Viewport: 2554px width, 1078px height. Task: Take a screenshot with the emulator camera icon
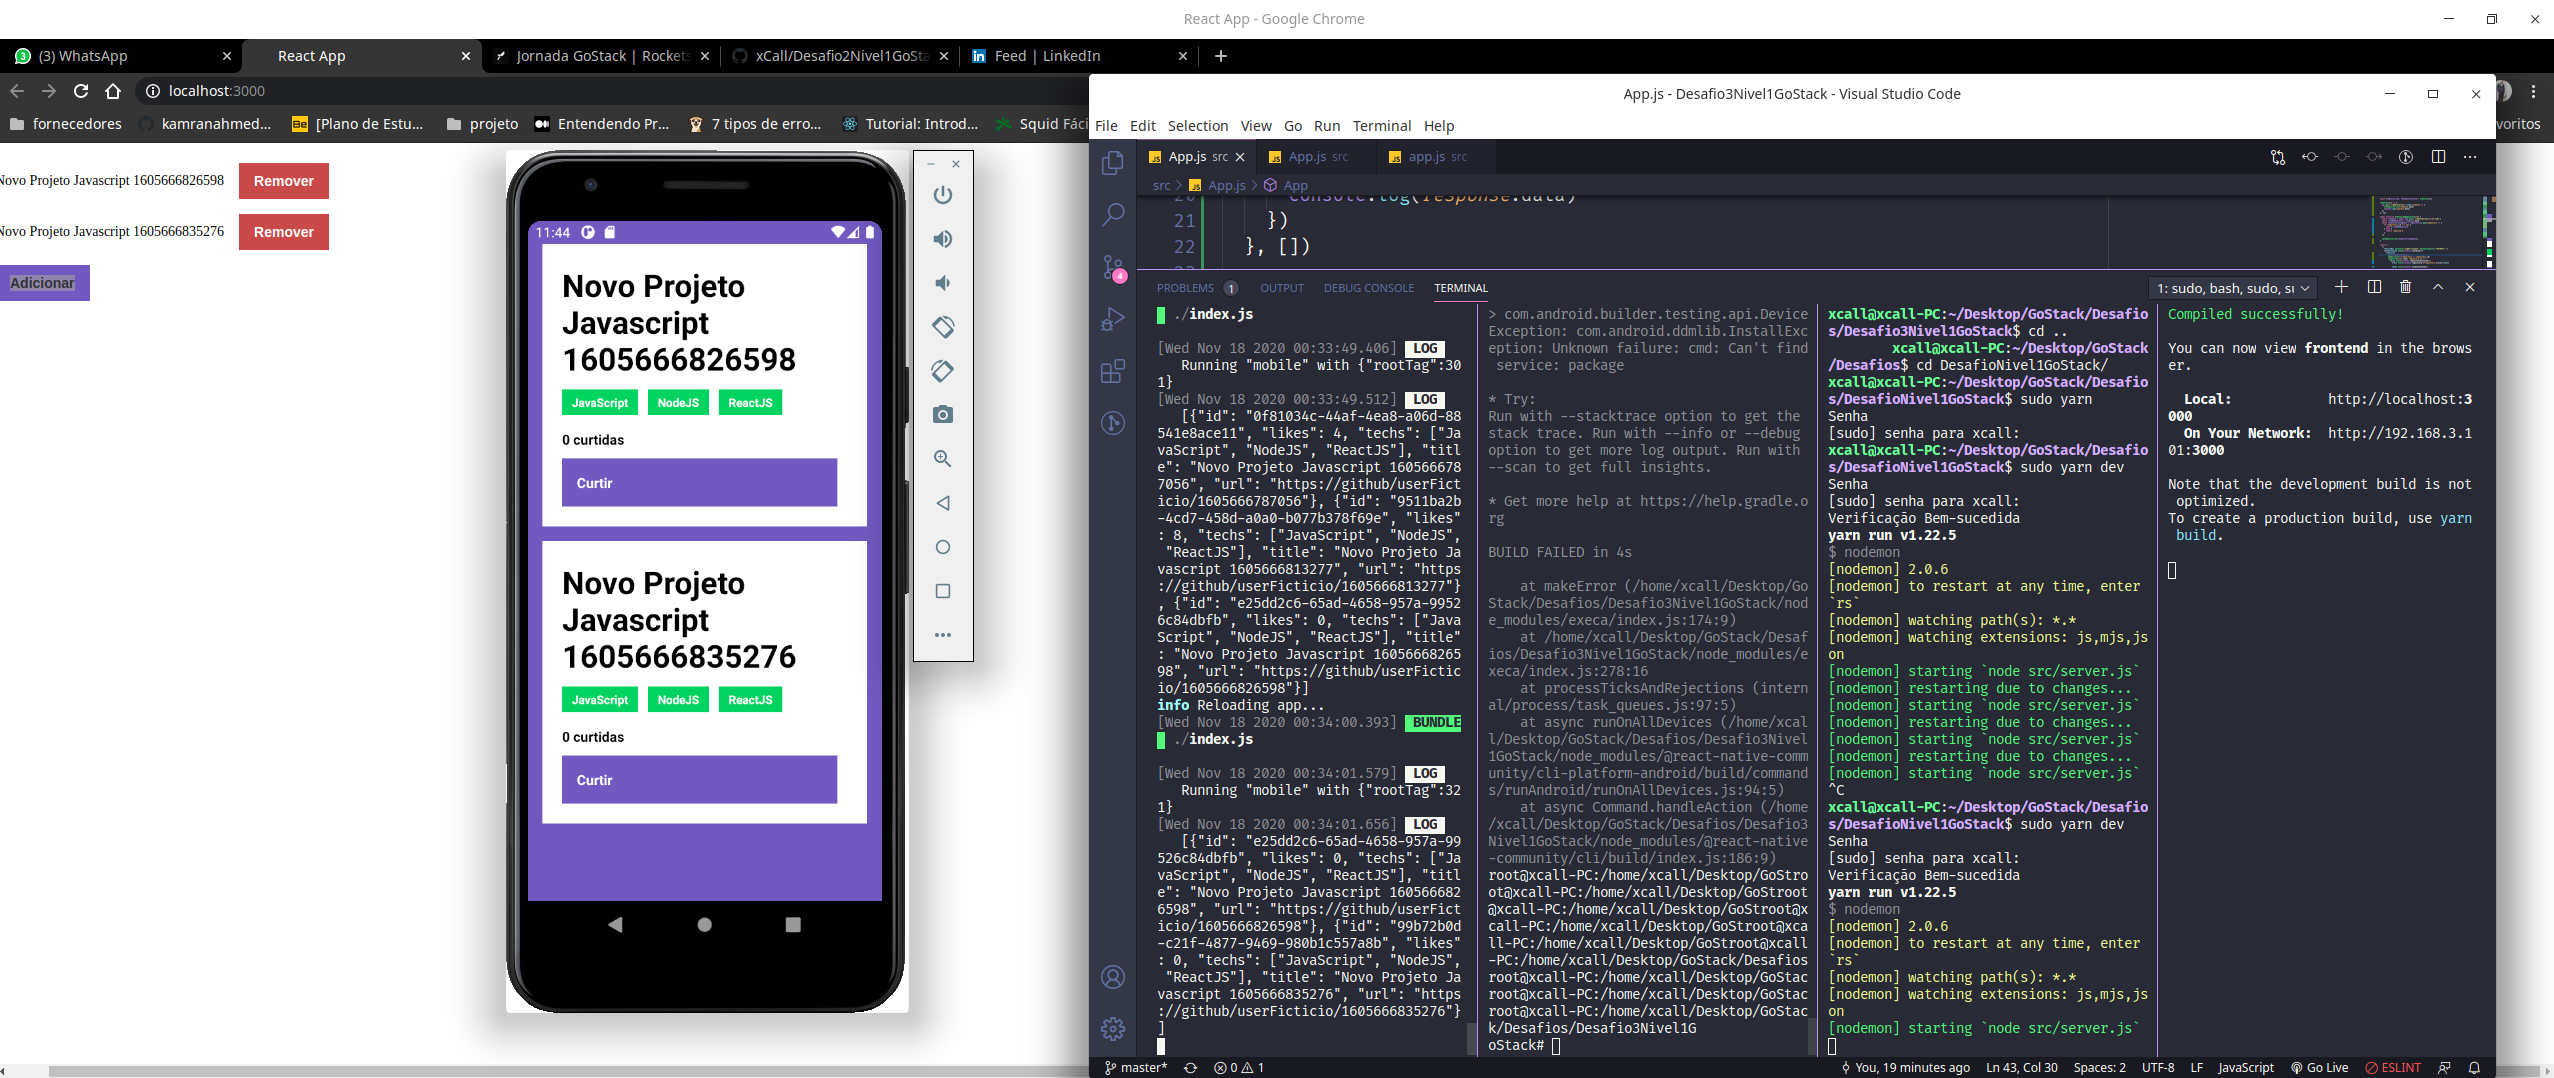(x=943, y=412)
